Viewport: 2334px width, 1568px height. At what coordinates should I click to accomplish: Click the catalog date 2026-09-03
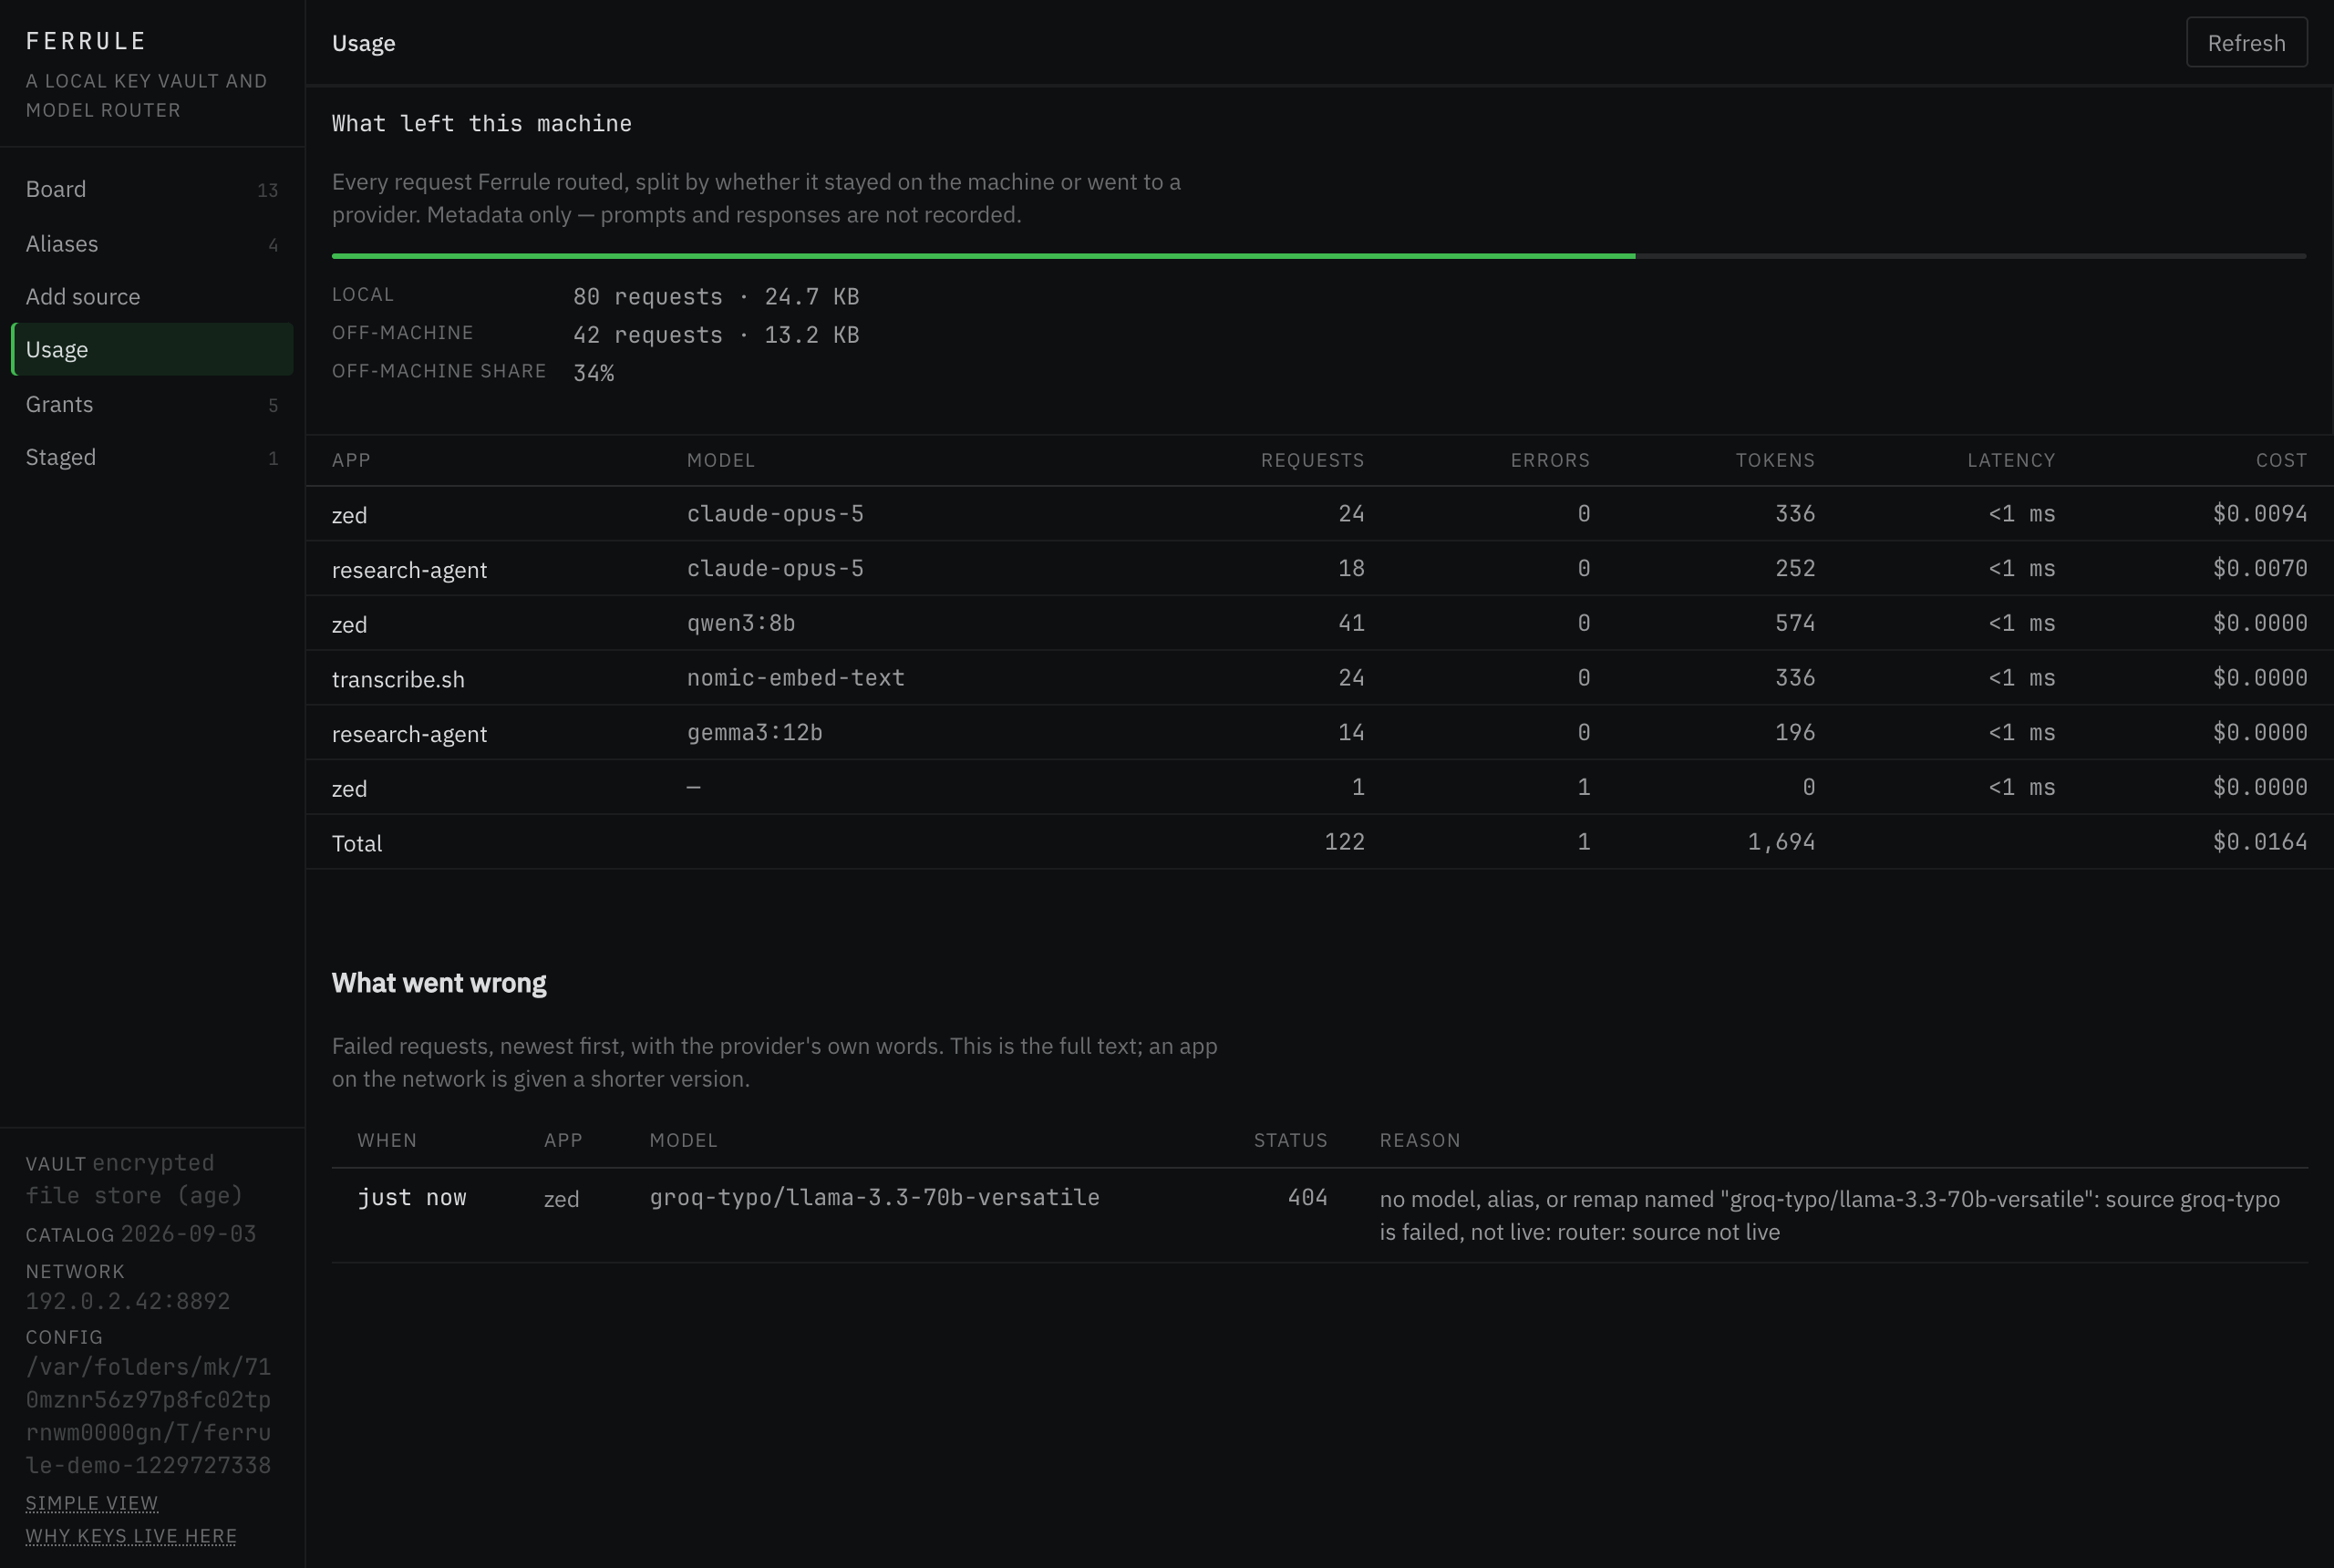coord(189,1233)
